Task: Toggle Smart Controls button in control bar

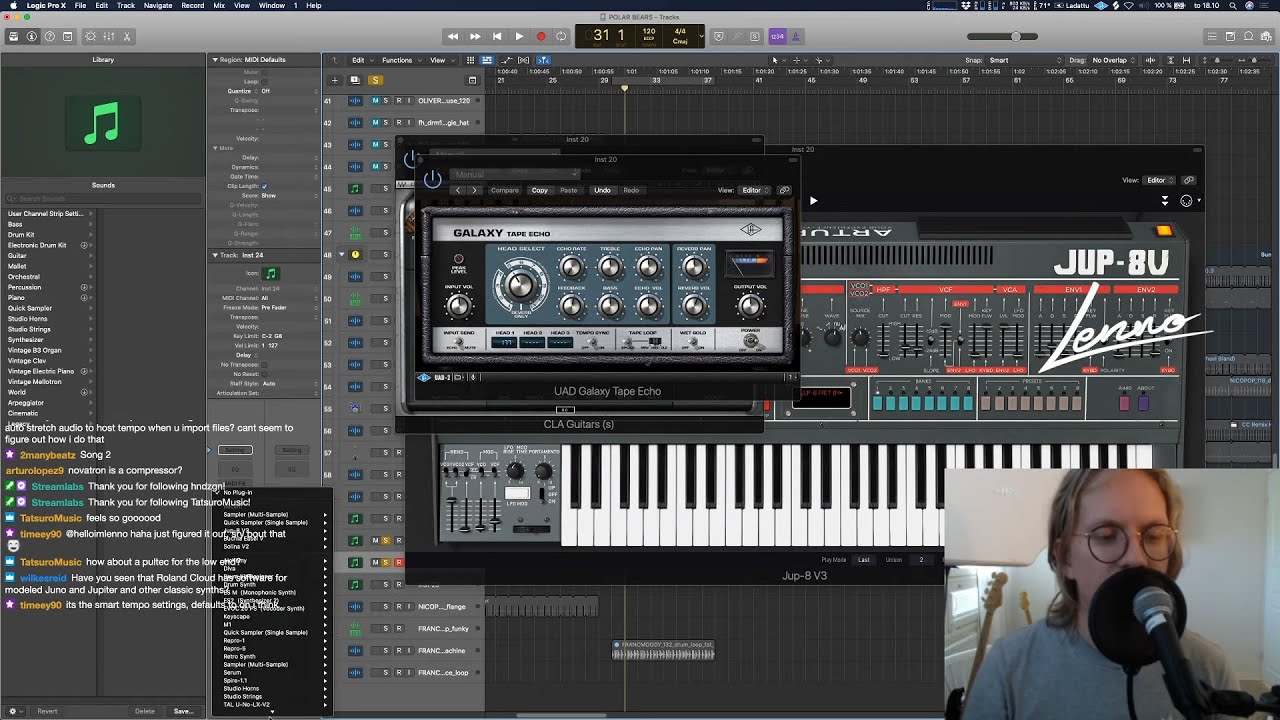Action: coord(91,36)
